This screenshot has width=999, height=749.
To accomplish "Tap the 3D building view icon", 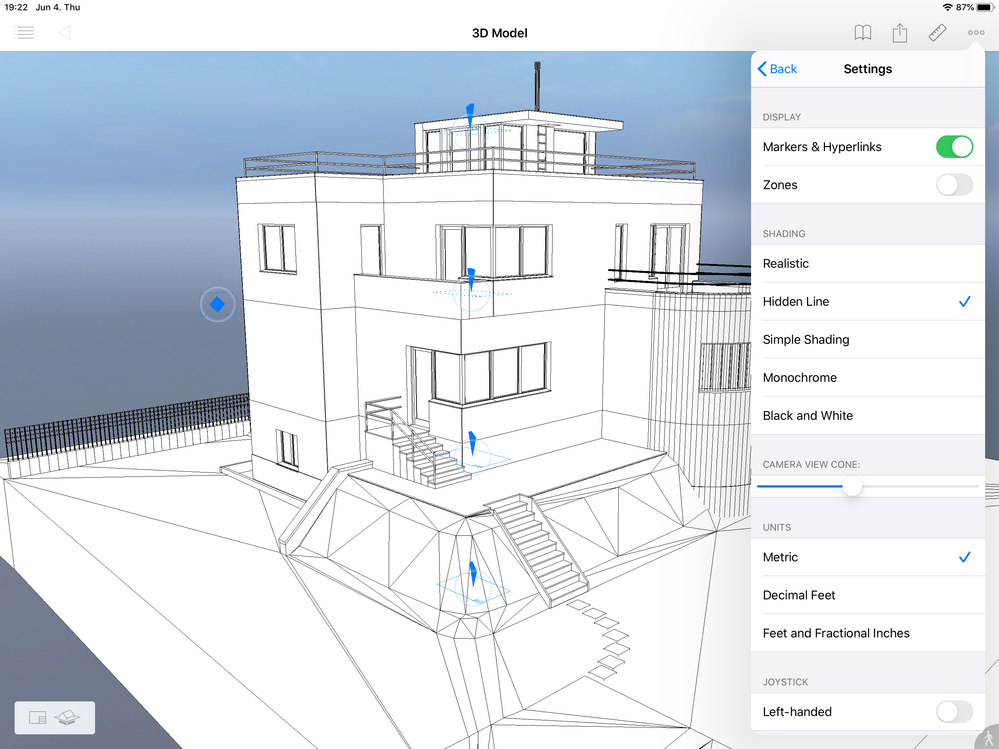I will coord(67,718).
